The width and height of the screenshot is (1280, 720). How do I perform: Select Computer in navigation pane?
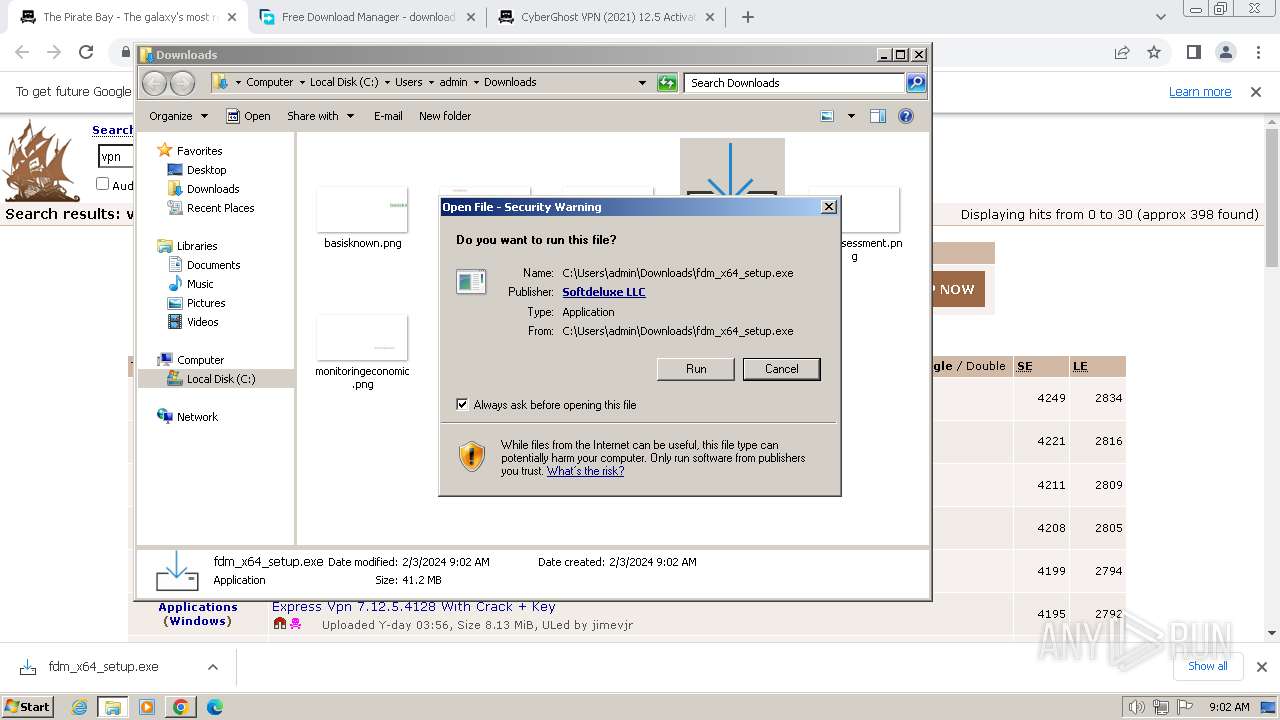(x=200, y=360)
